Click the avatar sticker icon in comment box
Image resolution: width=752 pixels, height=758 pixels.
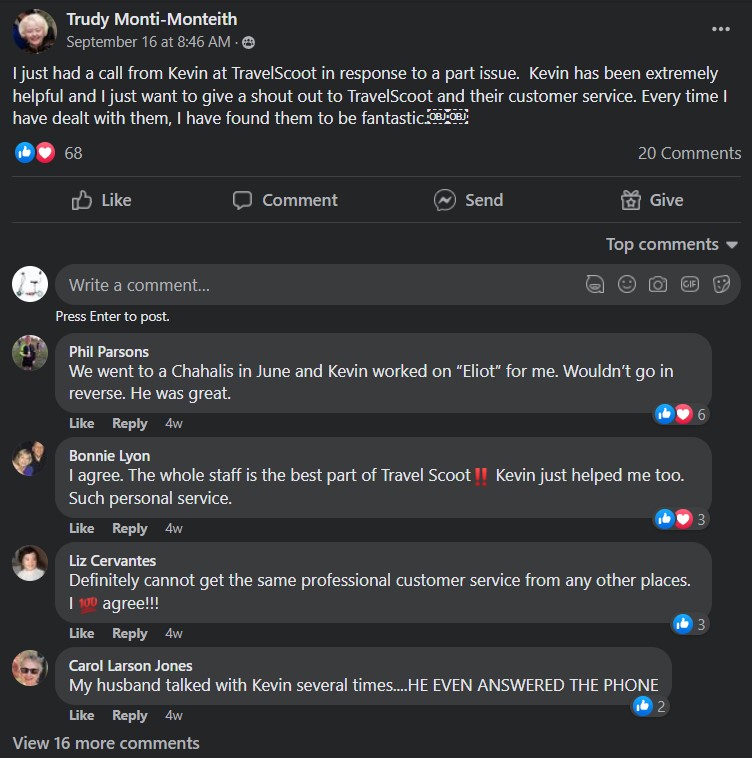595,285
